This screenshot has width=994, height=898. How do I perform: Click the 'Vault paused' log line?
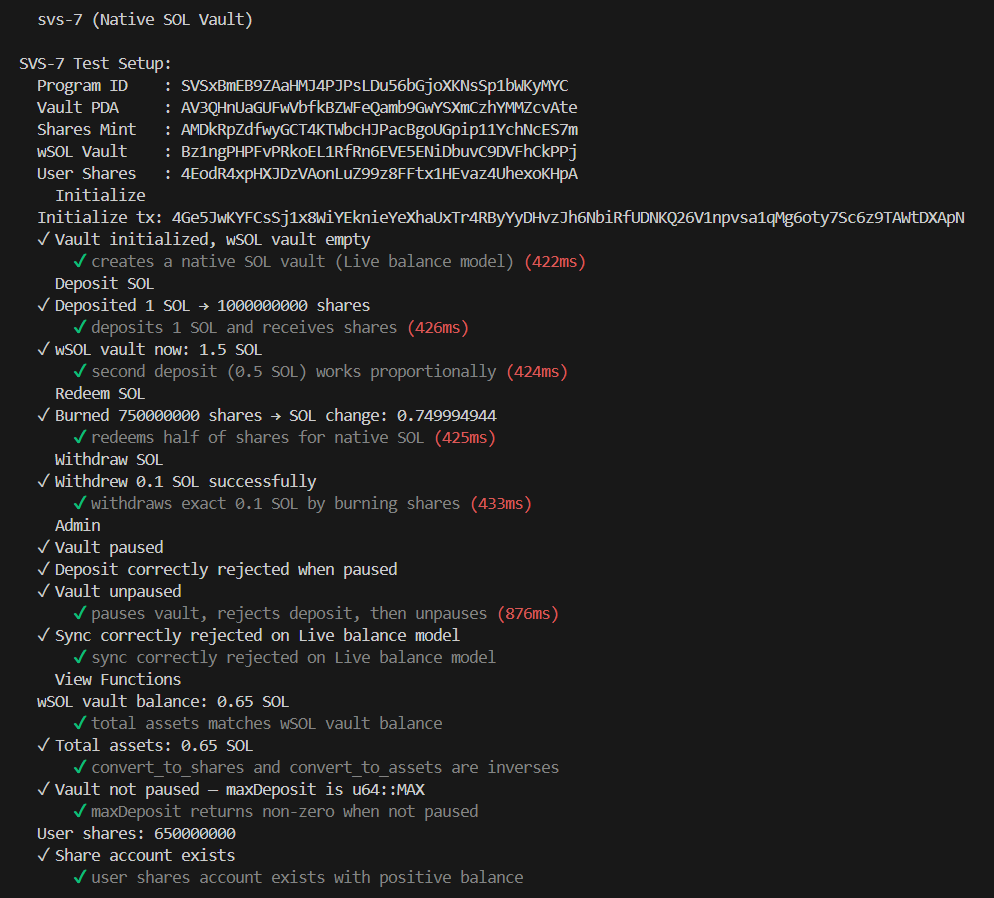[x=109, y=548]
